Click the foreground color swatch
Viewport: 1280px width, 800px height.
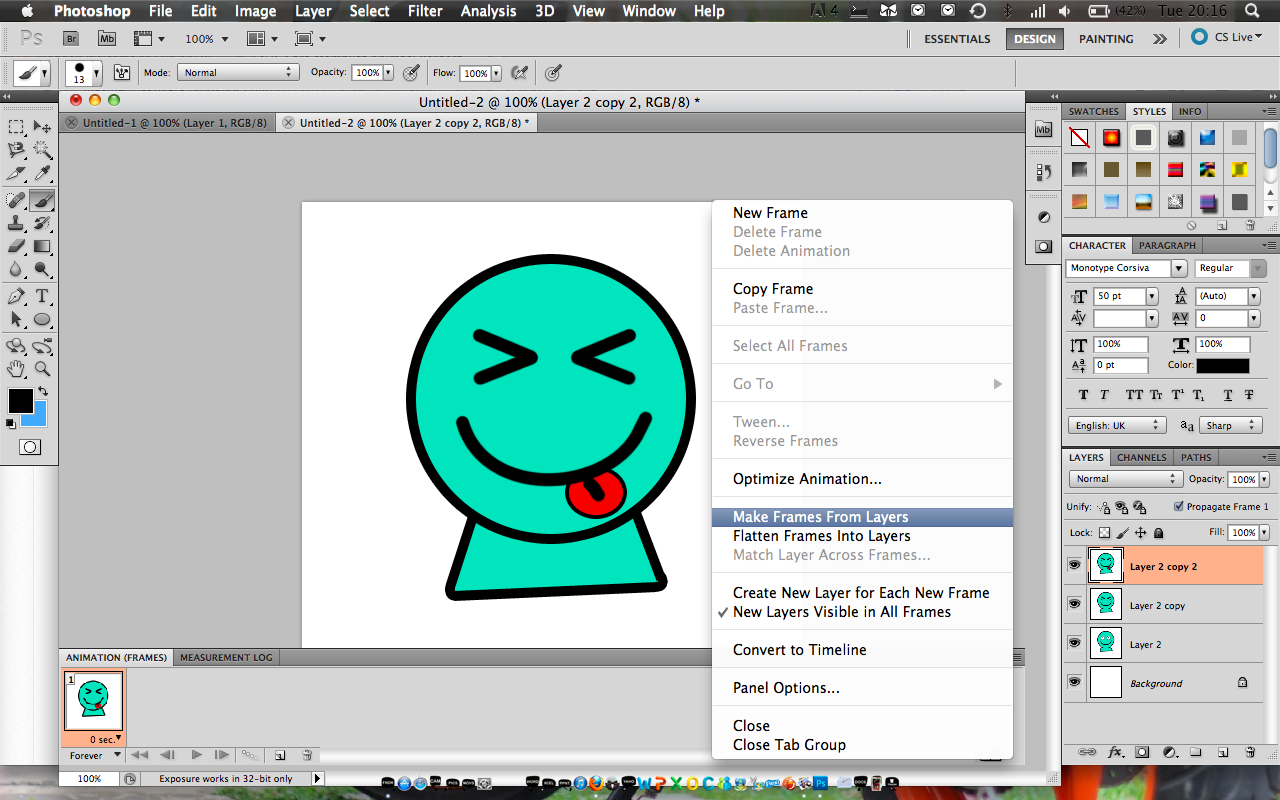20,401
